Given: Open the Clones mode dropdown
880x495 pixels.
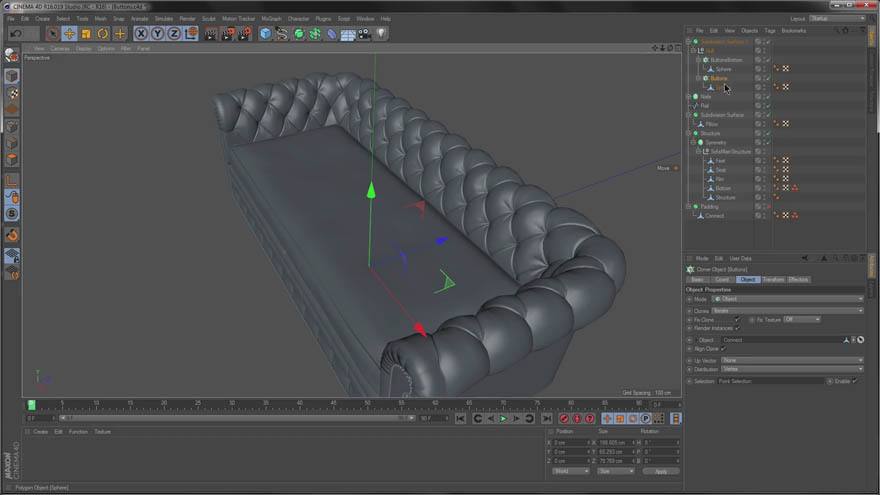Looking at the screenshot, I should [787, 310].
